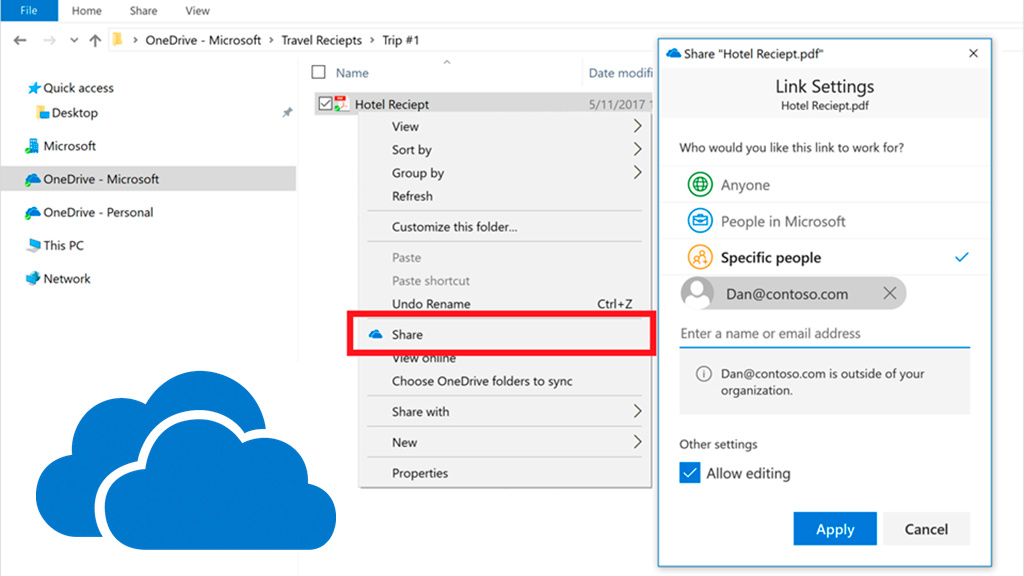Expand chevron after OneDrive - Microsoft breadcrumb
Image resolution: width=1024 pixels, height=576 pixels.
point(271,40)
